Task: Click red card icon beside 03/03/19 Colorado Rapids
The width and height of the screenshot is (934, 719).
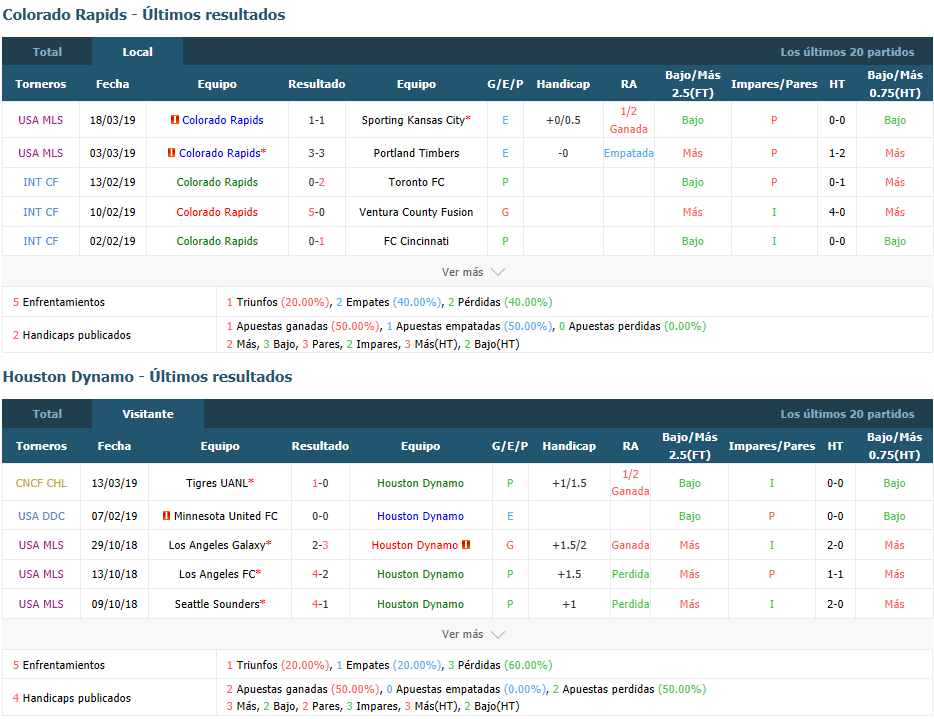Action: (172, 153)
